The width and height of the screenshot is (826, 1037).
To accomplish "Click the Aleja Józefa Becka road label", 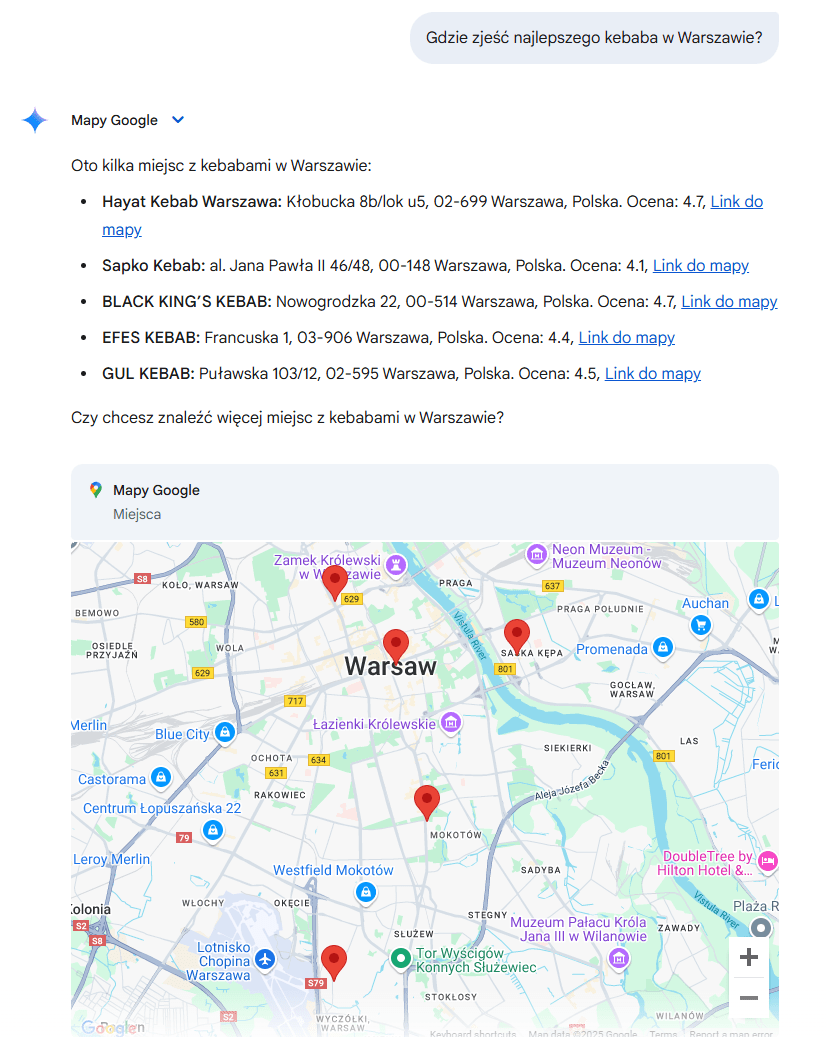I will pos(571,780).
